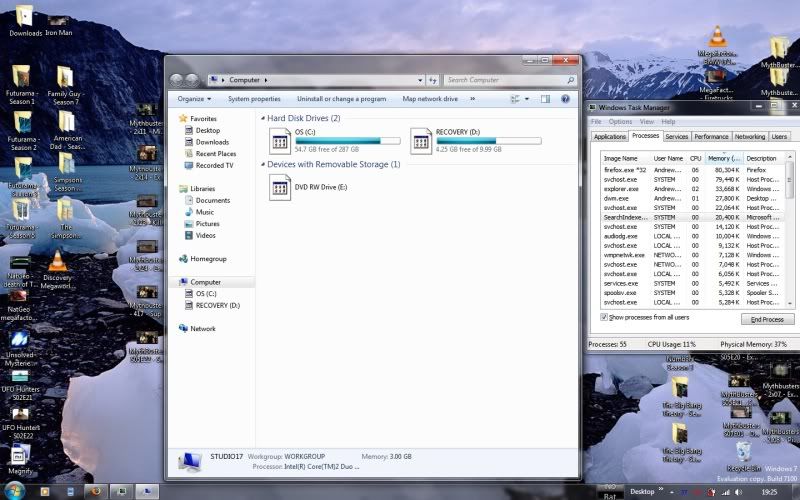Open Downloads in the Explorer Favorites sidebar
The width and height of the screenshot is (800, 500).
pyautogui.click(x=212, y=142)
